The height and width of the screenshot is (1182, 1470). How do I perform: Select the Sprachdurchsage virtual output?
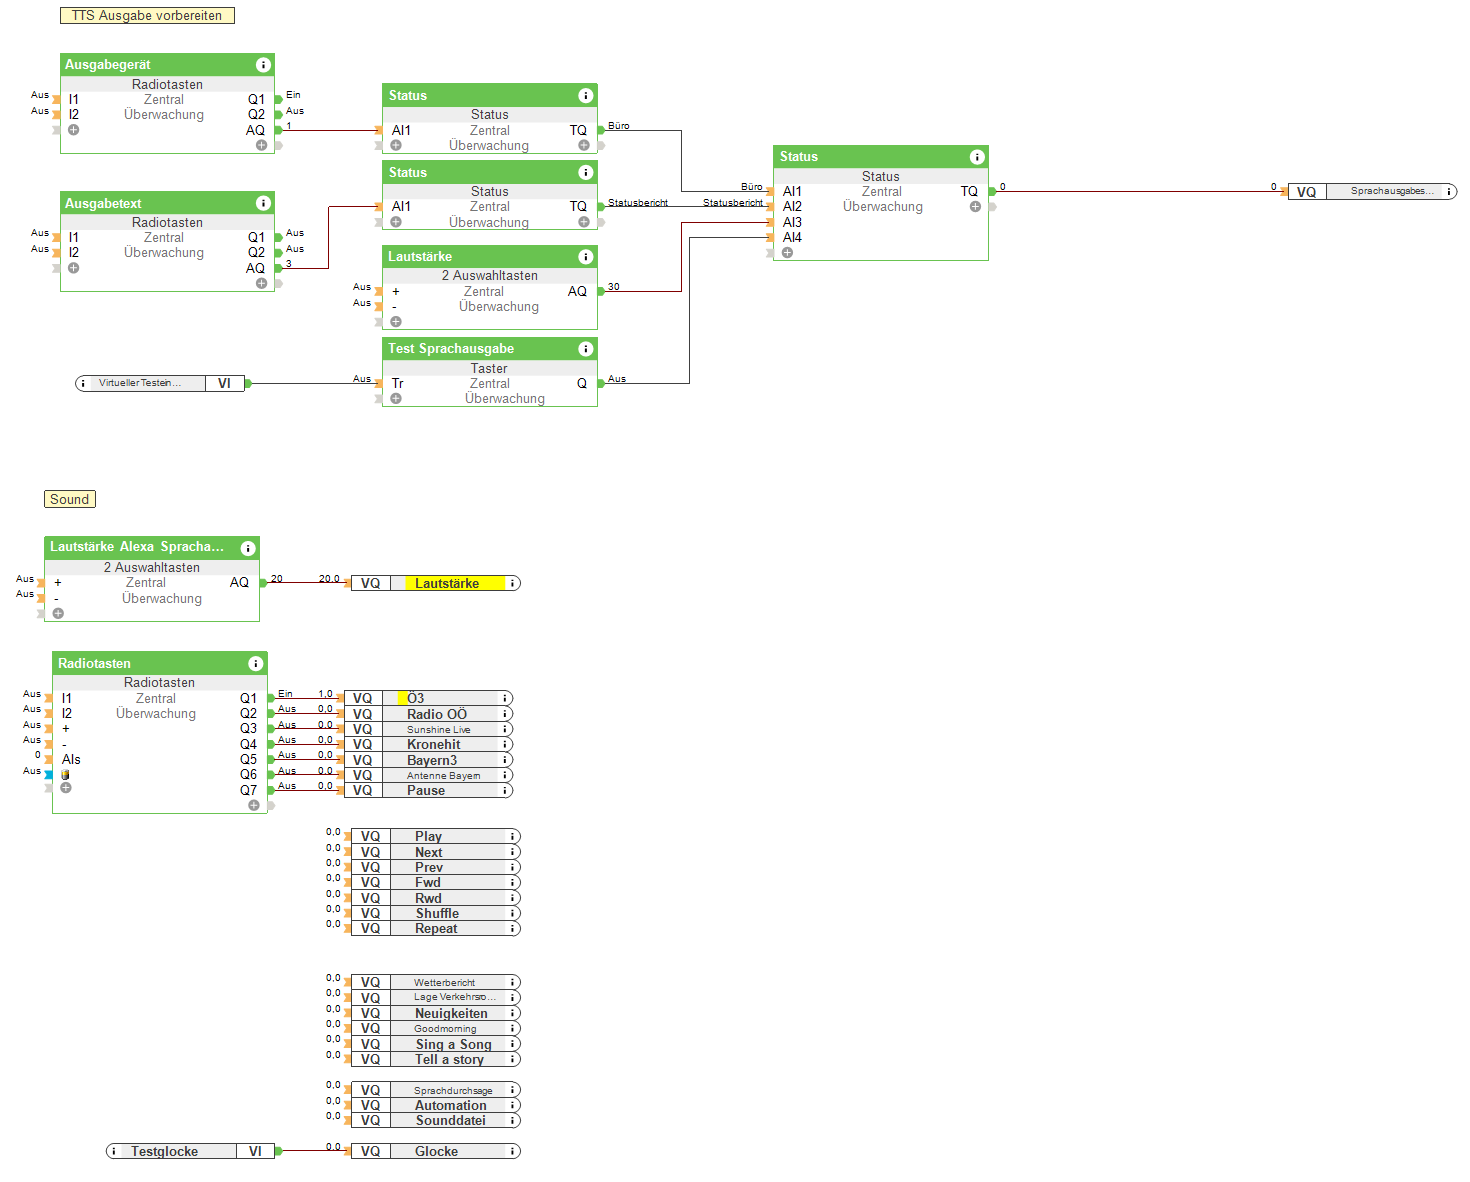click(436, 1090)
